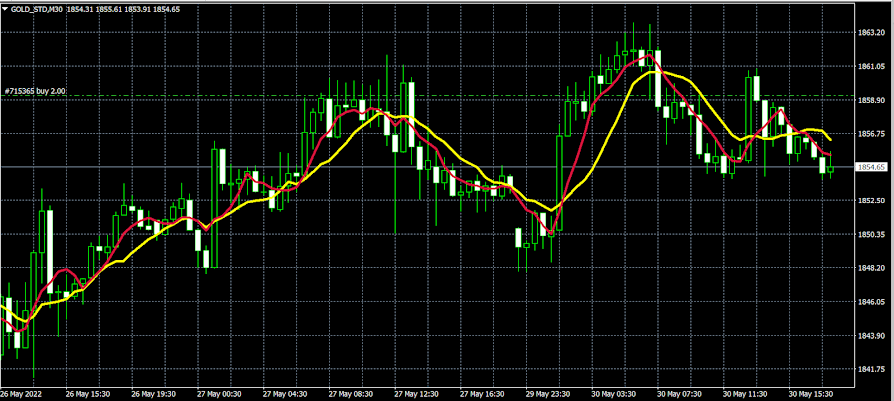Click the #715365 buy 2.00 order label
This screenshot has width=894, height=401.
coord(35,91)
